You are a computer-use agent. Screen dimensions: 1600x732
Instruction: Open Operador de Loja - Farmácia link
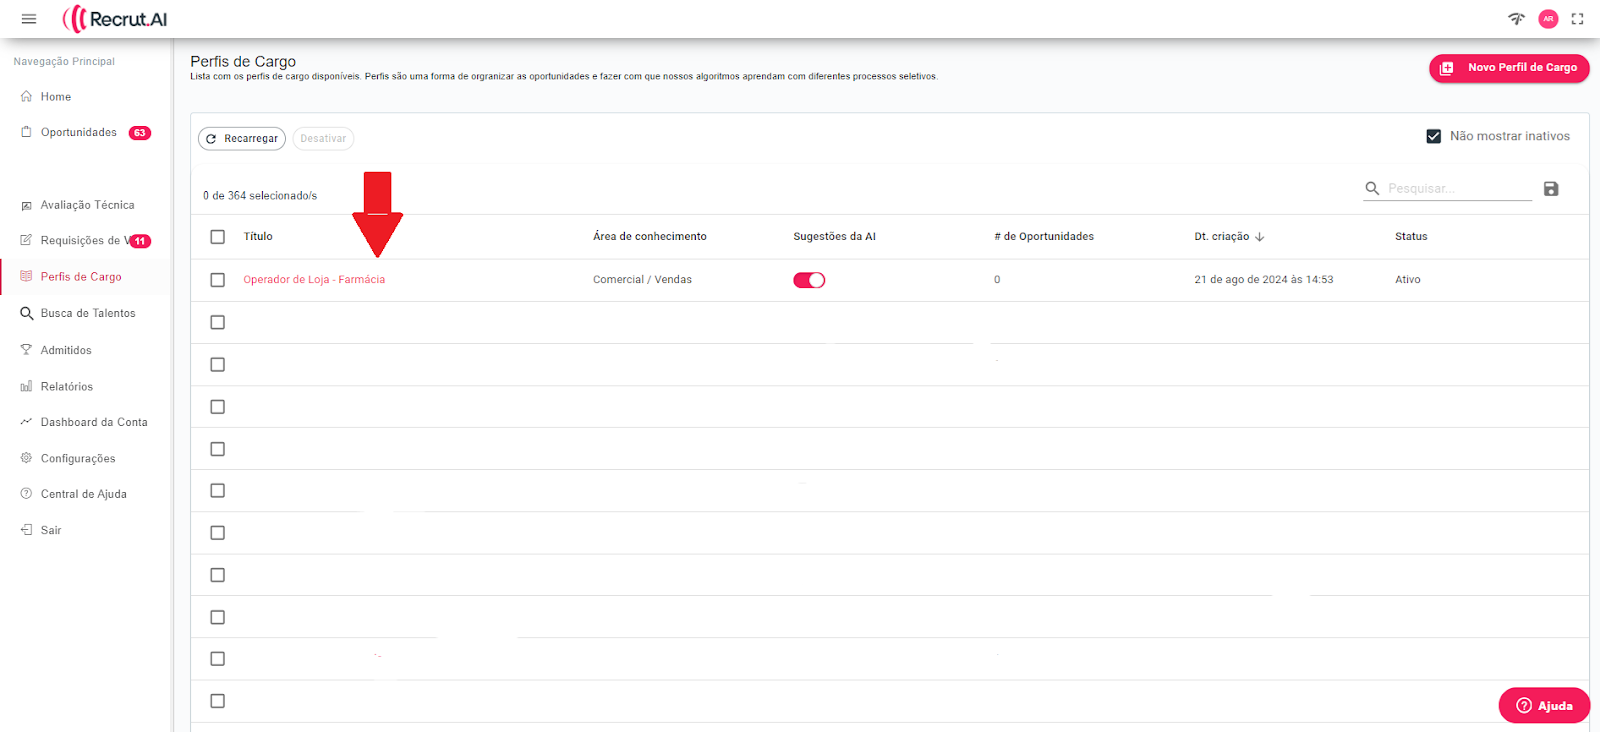click(x=314, y=280)
